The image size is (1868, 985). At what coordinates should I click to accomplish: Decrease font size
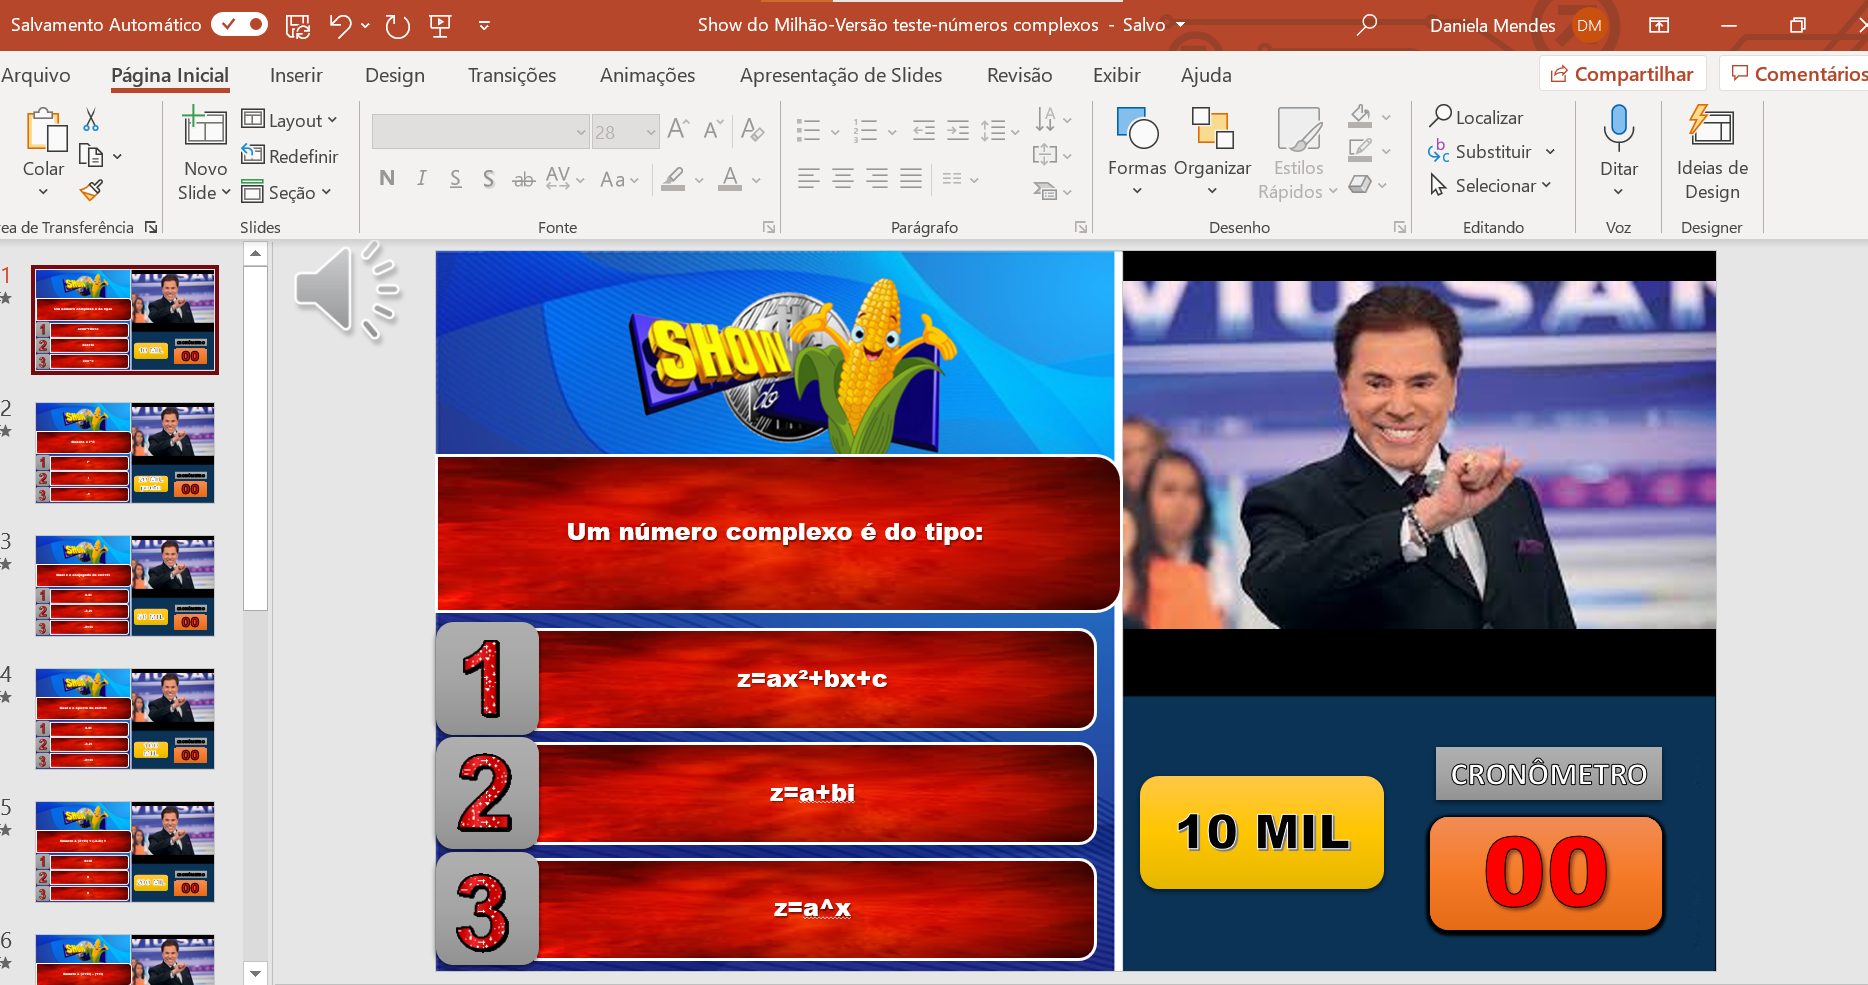pos(713,130)
